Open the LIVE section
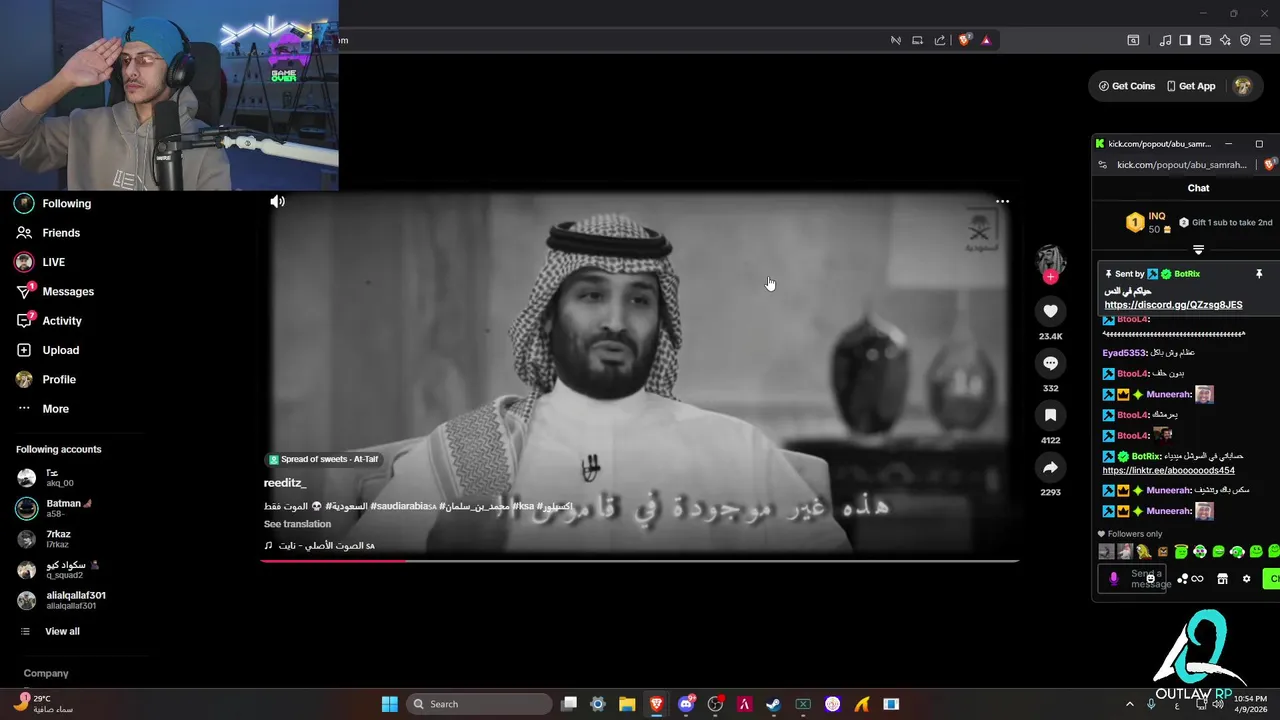The width and height of the screenshot is (1280, 720). pyautogui.click(x=40, y=262)
